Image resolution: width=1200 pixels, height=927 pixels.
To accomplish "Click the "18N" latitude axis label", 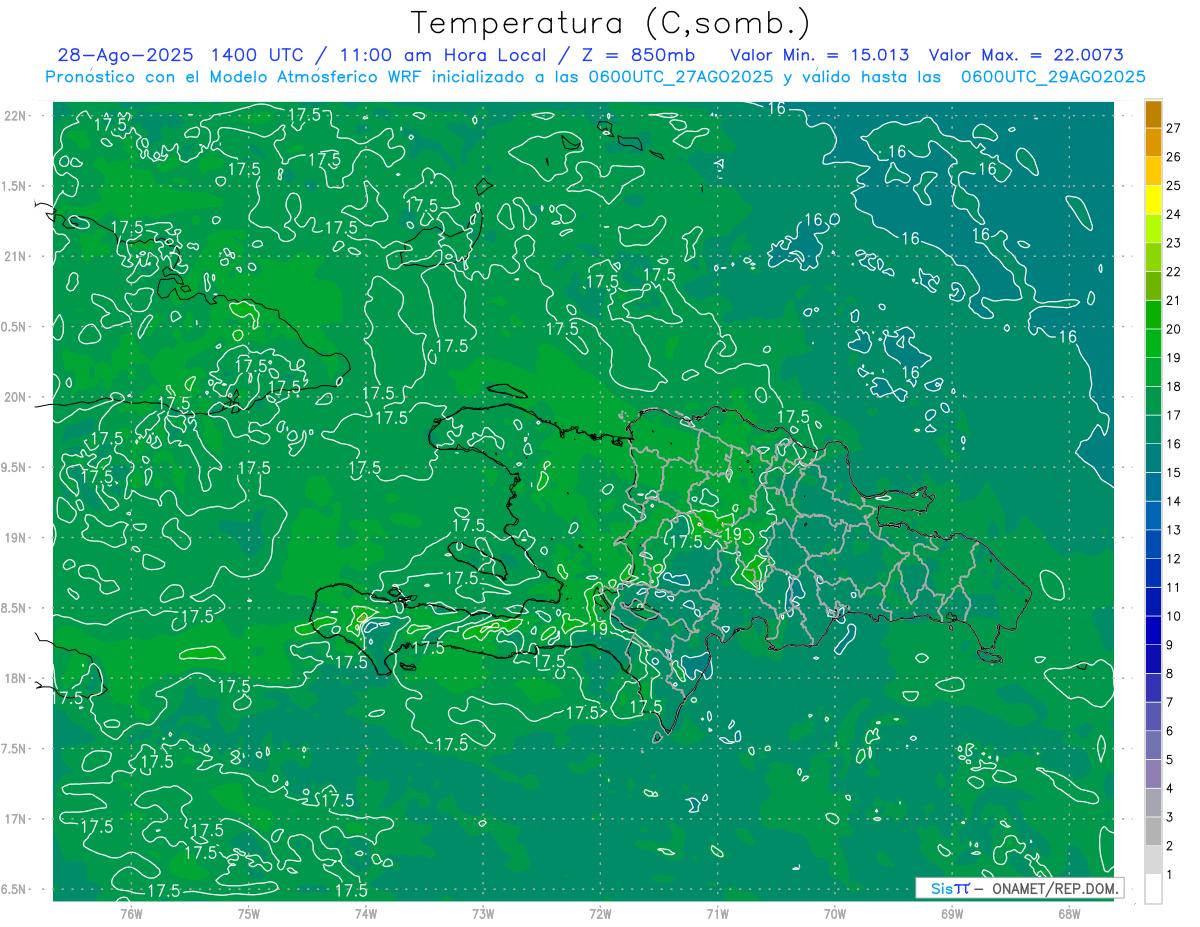I will pyautogui.click(x=16, y=678).
